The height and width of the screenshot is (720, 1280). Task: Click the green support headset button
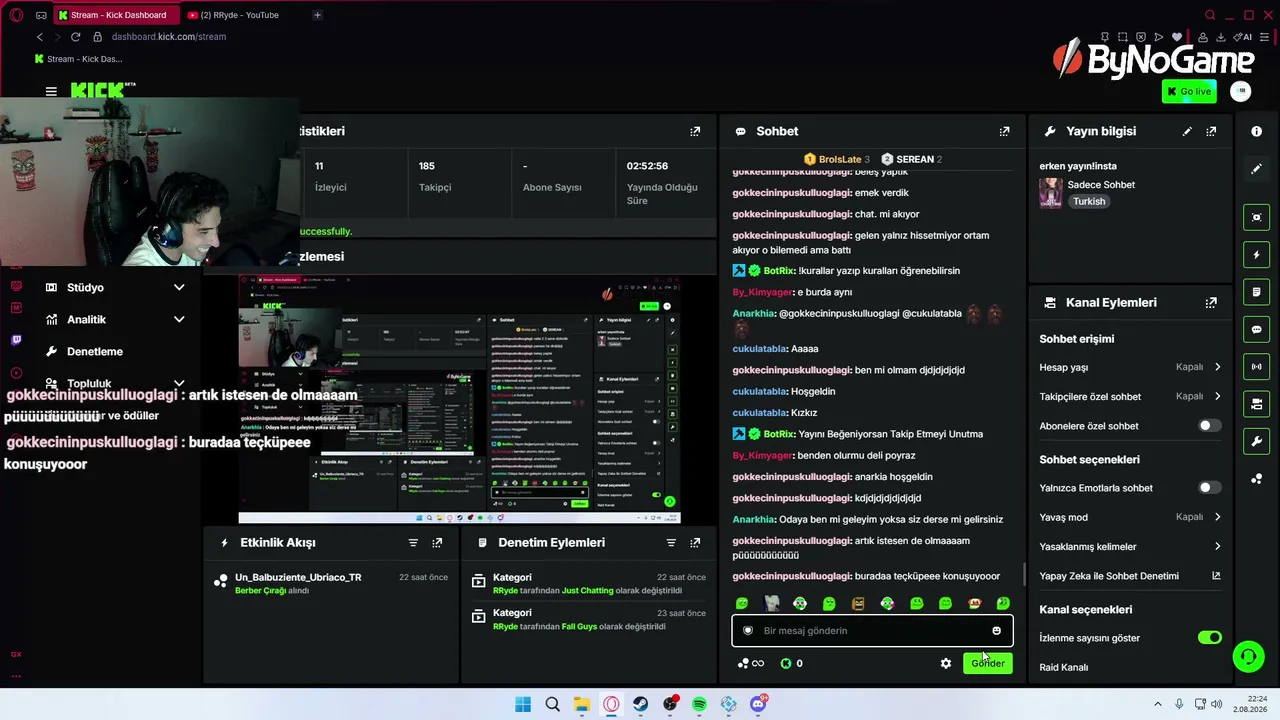click(1248, 657)
